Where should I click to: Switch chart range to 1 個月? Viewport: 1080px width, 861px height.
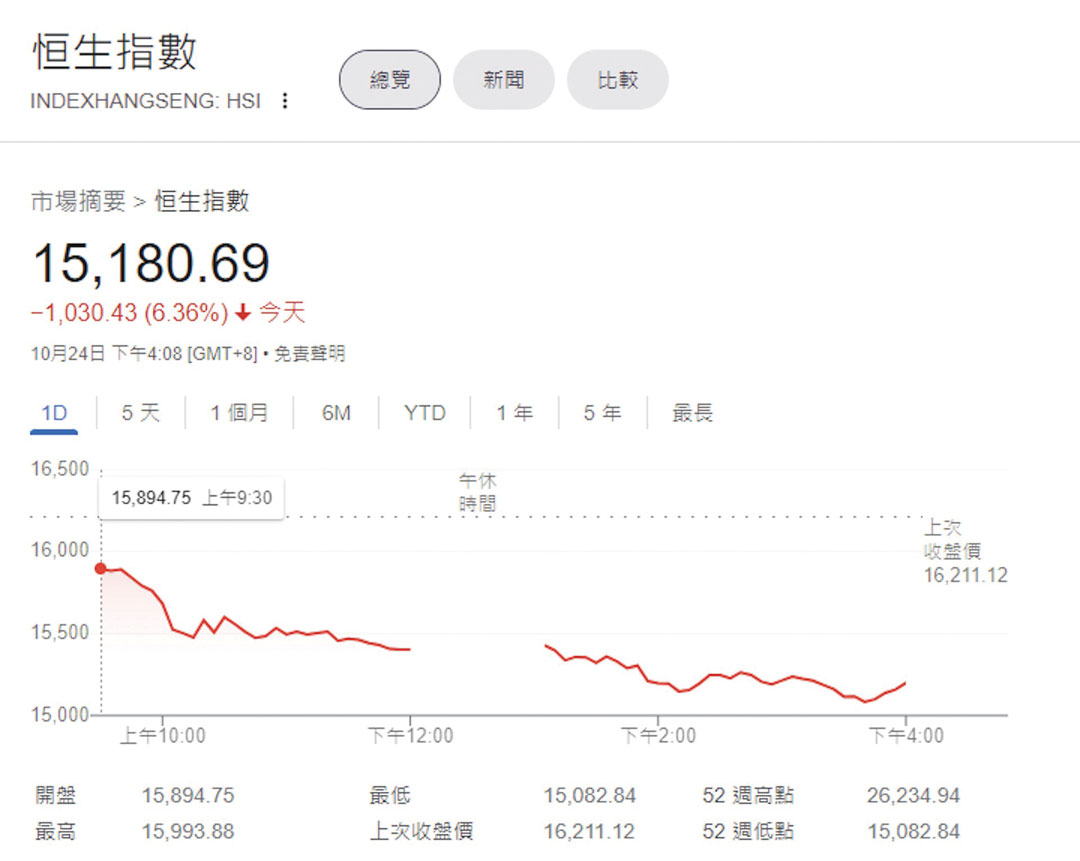[x=238, y=413]
